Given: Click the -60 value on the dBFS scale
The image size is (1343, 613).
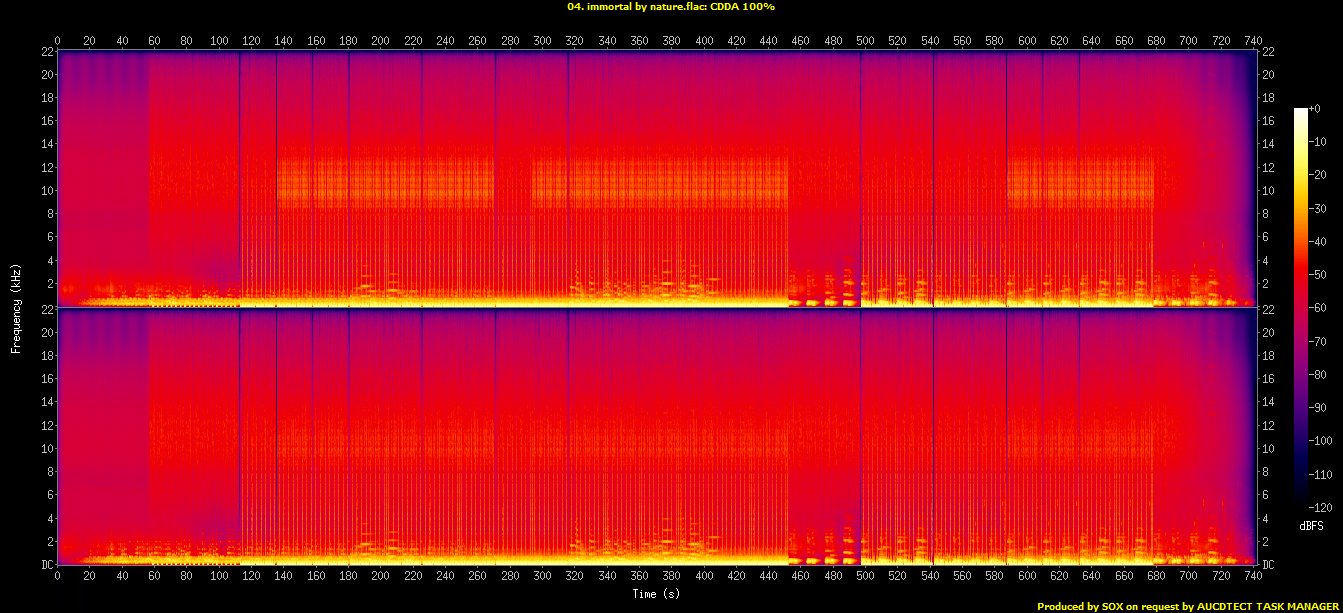Looking at the screenshot, I should tap(1319, 309).
